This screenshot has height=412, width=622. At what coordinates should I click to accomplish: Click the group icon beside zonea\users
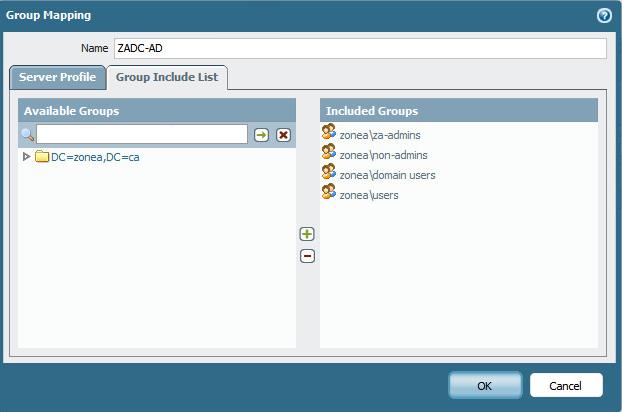click(329, 192)
